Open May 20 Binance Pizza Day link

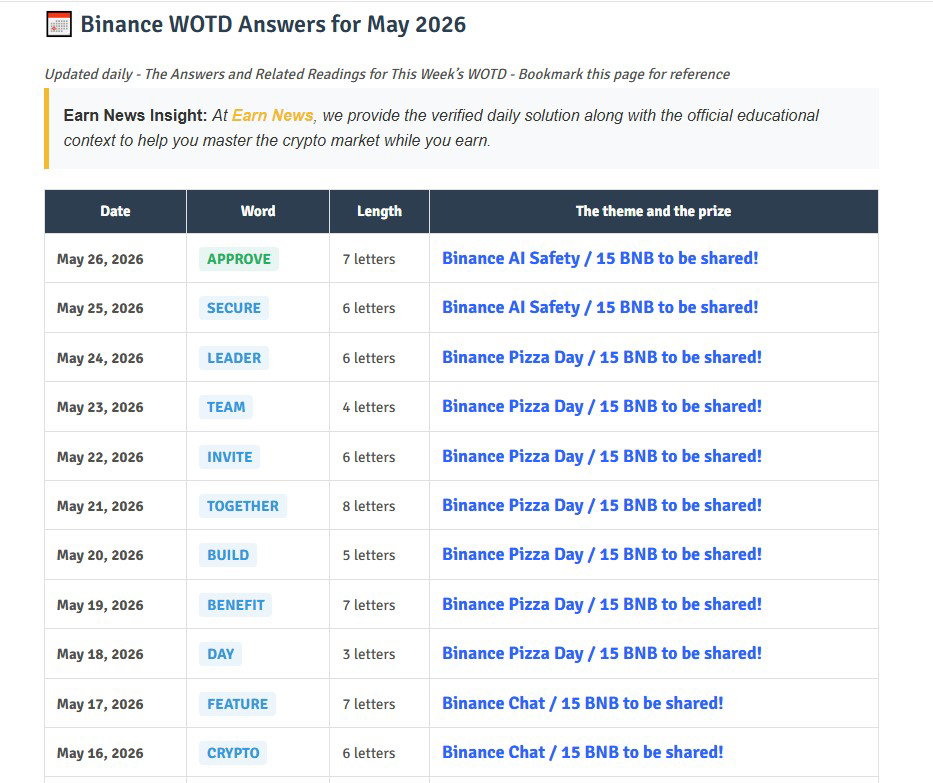click(602, 555)
